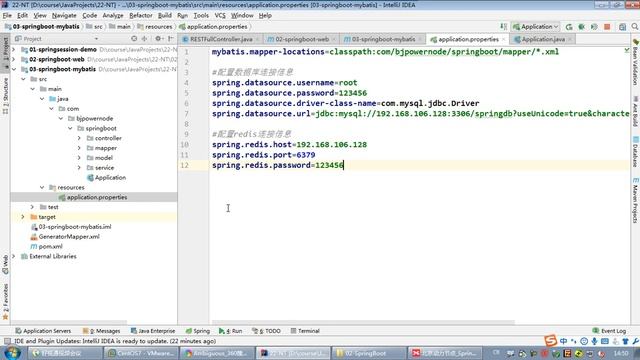Open the Maven Projects side panel

tap(636, 200)
